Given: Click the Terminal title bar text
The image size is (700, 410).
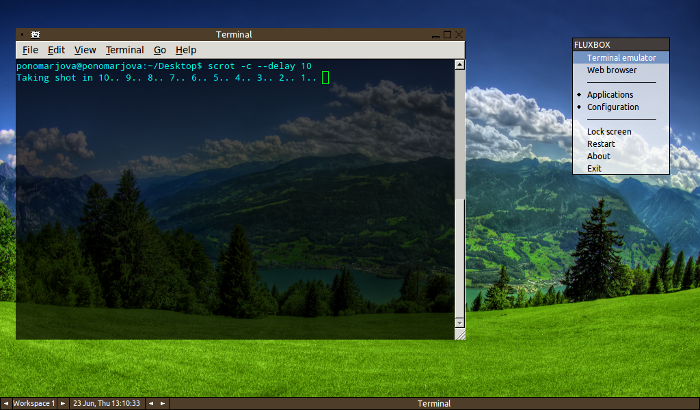Looking at the screenshot, I should 234,34.
